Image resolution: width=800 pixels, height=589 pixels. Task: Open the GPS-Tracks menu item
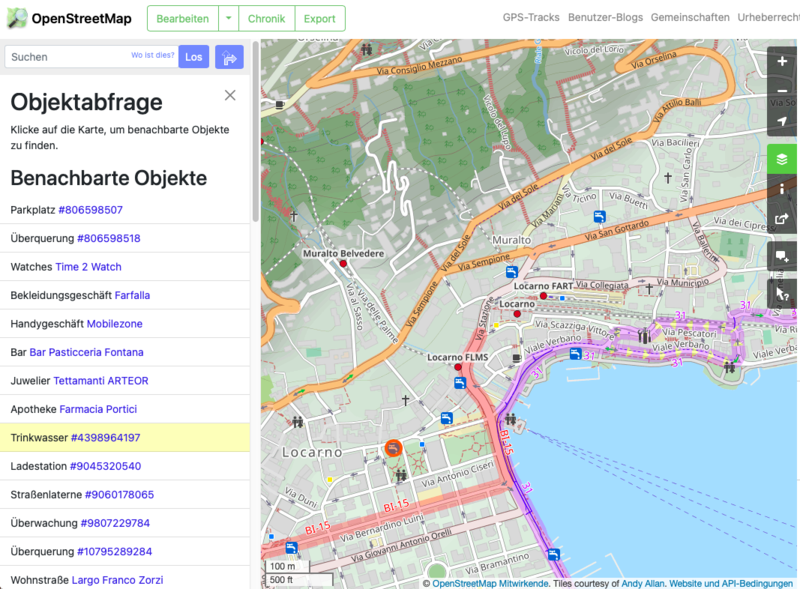point(529,16)
